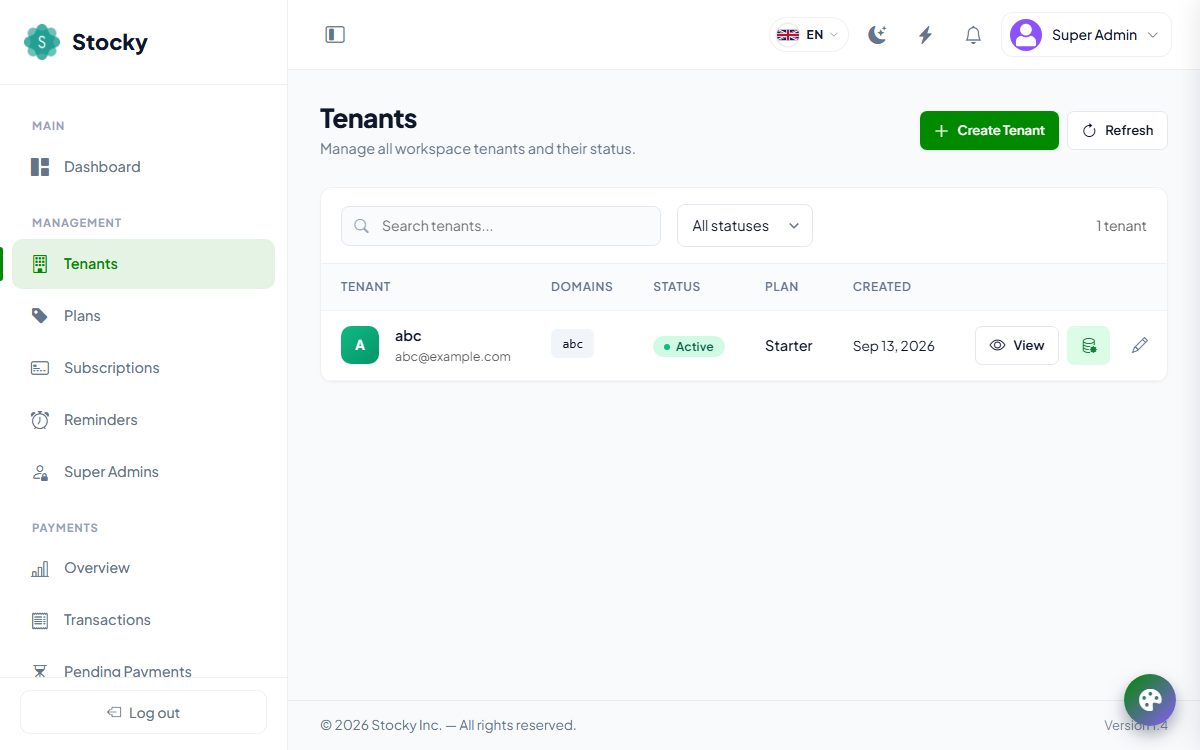
Task: Open Plans in the sidebar
Action: point(144,316)
